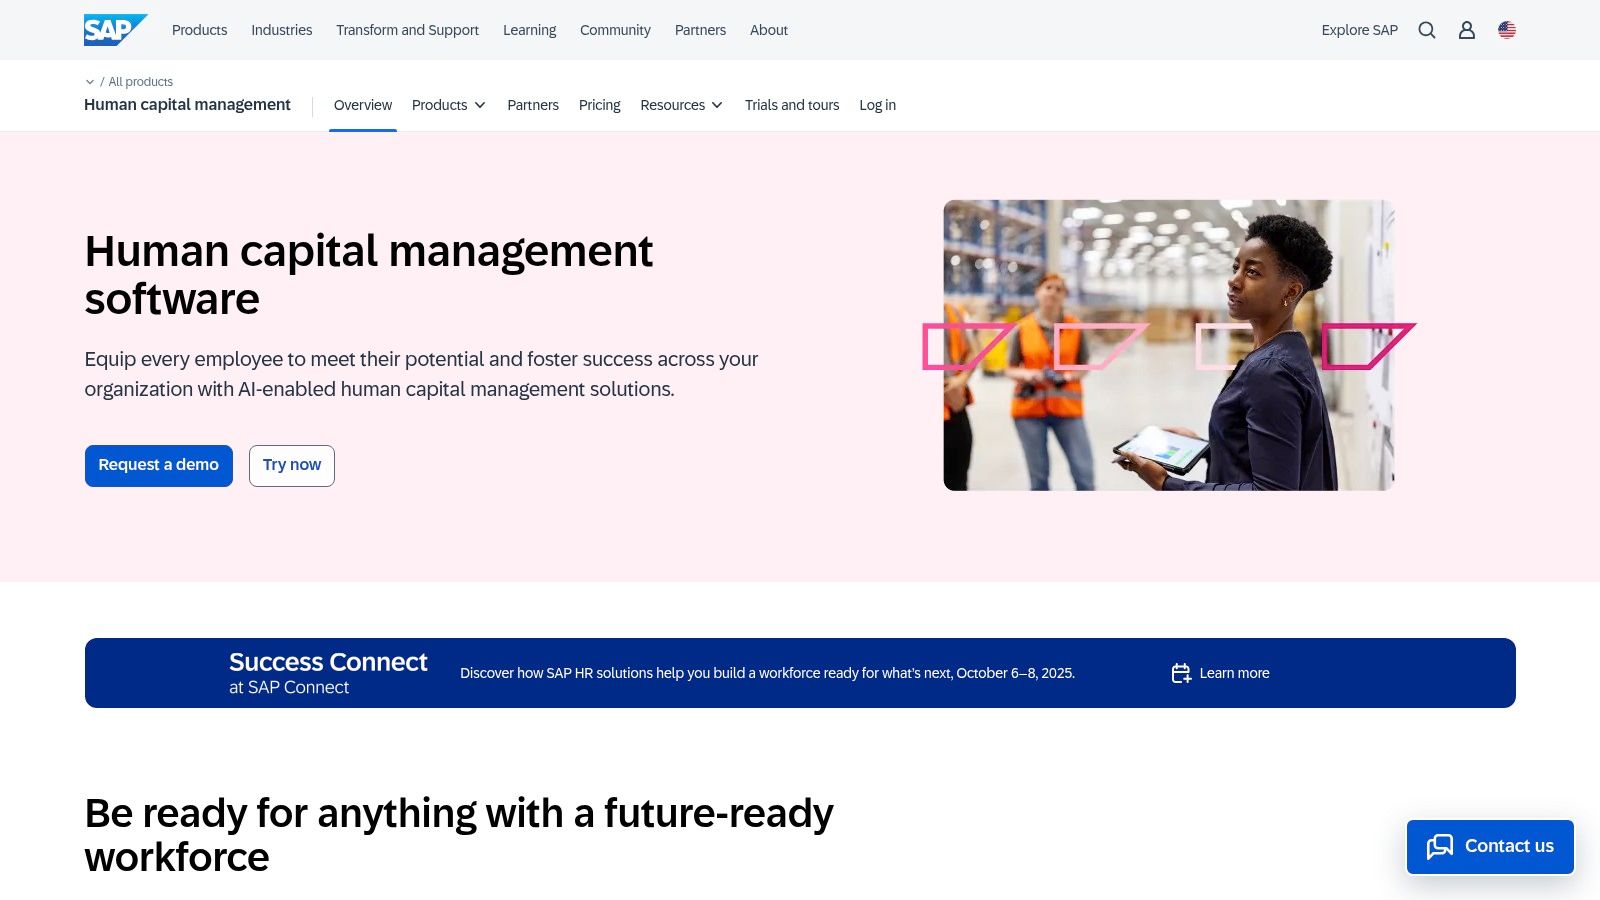This screenshot has height=900, width=1600.
Task: Click the chat icon in Contact us
Action: pos(1440,847)
